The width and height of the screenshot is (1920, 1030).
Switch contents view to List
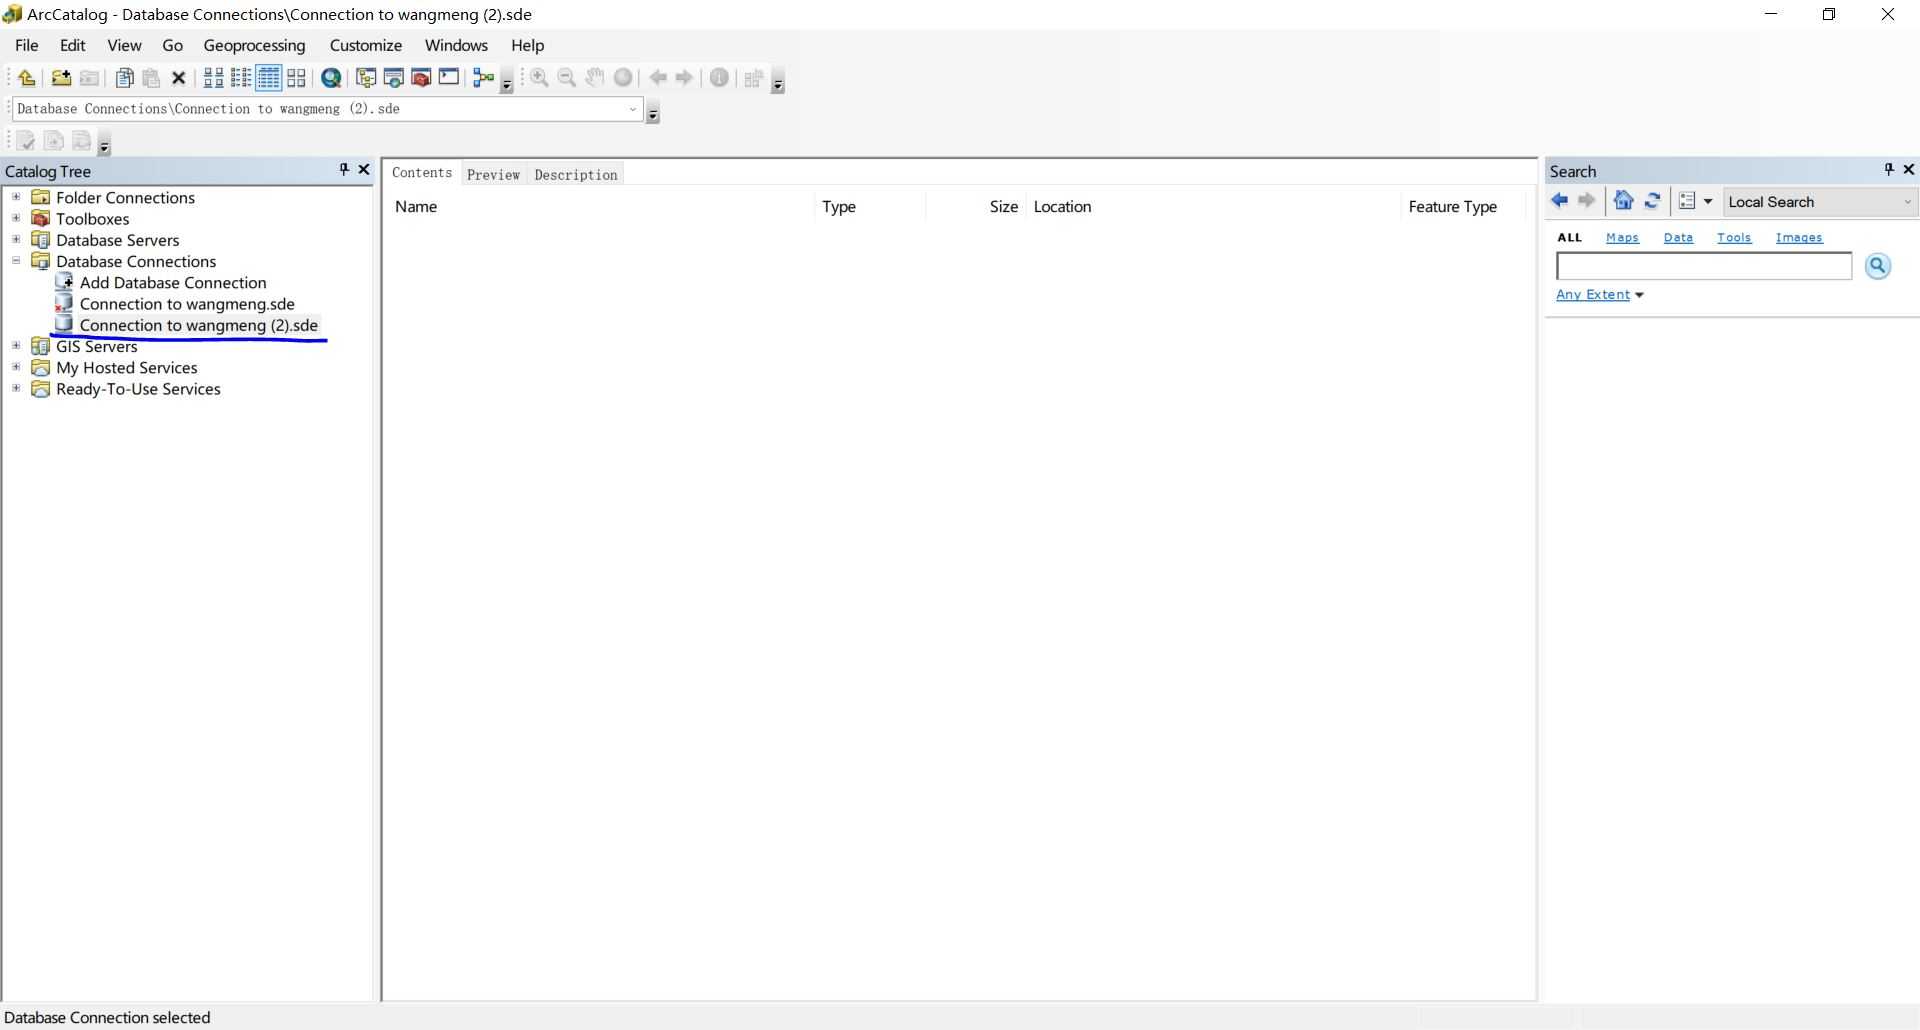[x=241, y=78]
